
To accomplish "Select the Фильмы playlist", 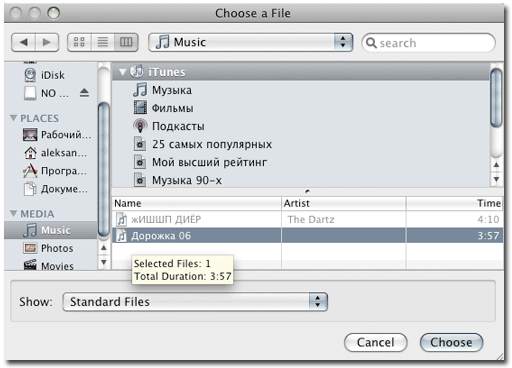I will pos(301,108).
